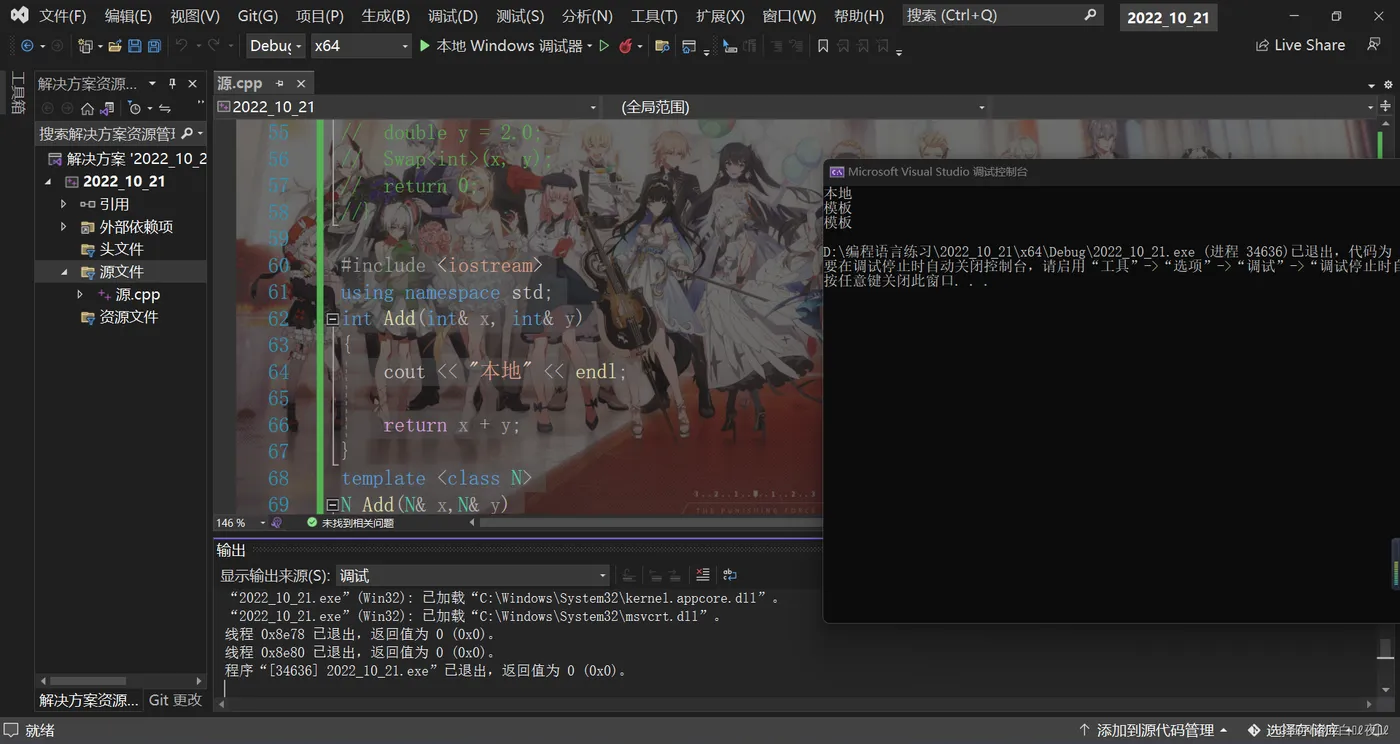Start without debugging using the outline play icon

tap(604, 46)
